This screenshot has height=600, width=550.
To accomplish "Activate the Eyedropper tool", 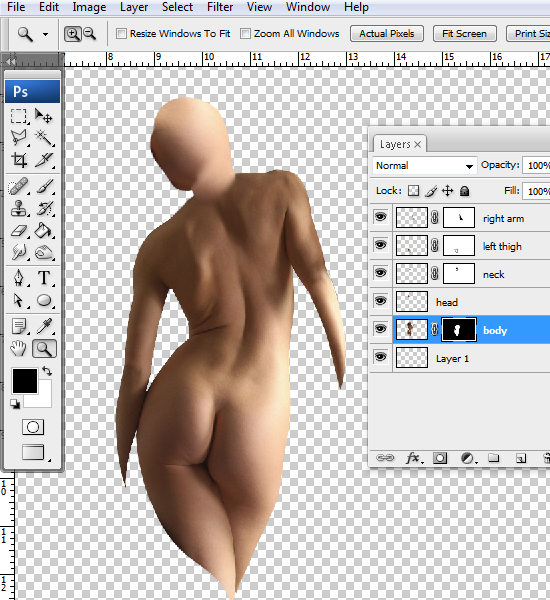I will pyautogui.click(x=44, y=326).
